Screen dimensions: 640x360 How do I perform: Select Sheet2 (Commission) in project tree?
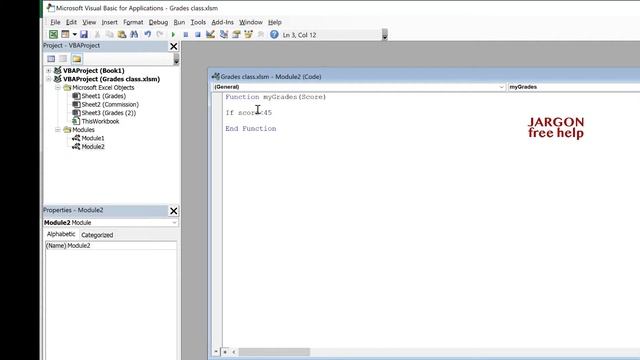coord(110,104)
